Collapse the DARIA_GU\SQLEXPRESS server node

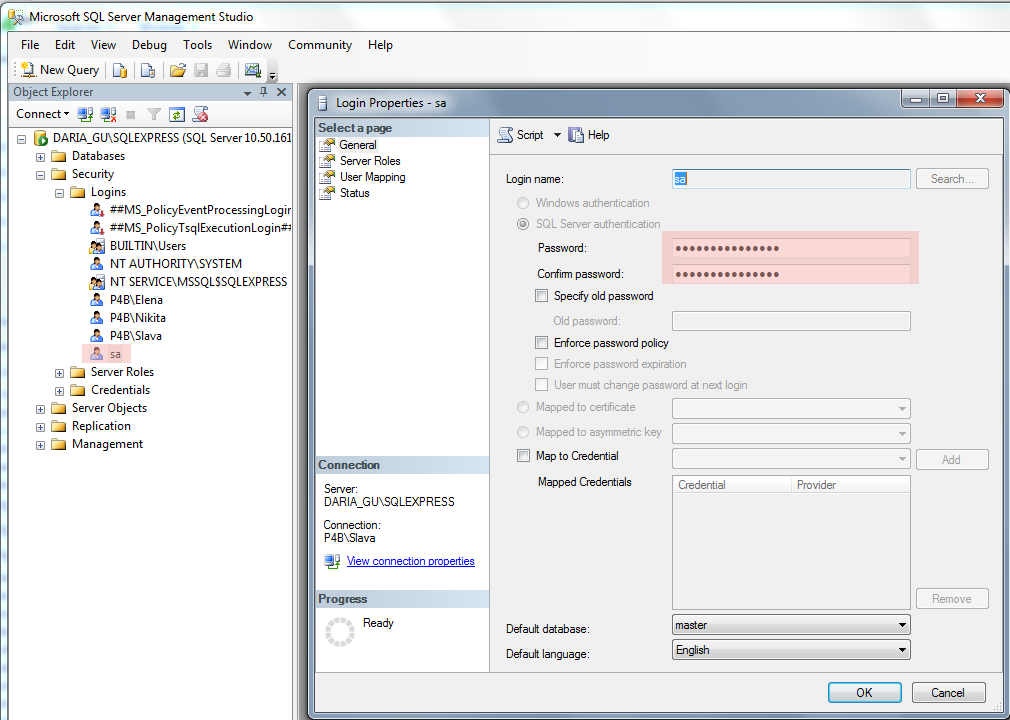[x=21, y=138]
